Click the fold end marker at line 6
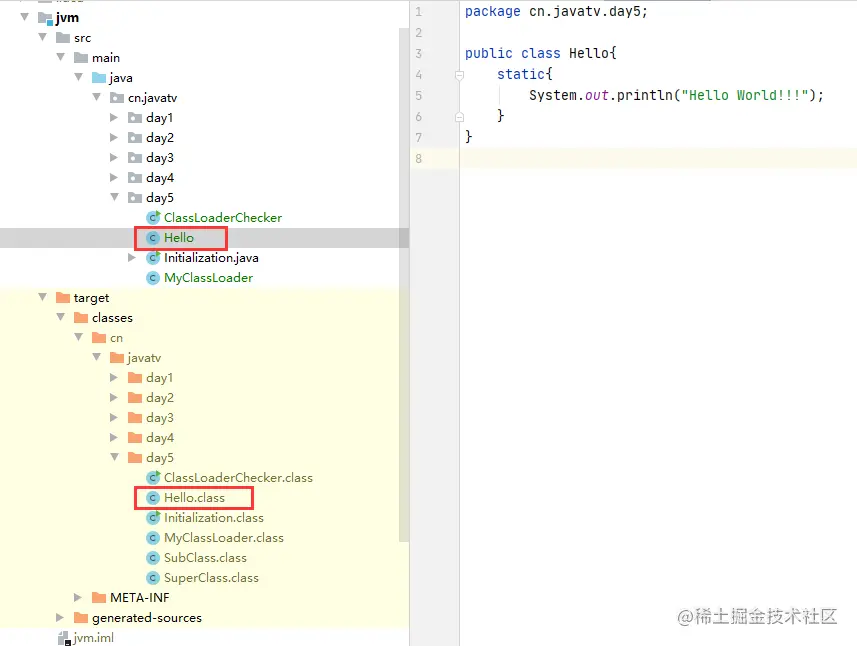Screen dimensions: 857x646 tap(460, 116)
